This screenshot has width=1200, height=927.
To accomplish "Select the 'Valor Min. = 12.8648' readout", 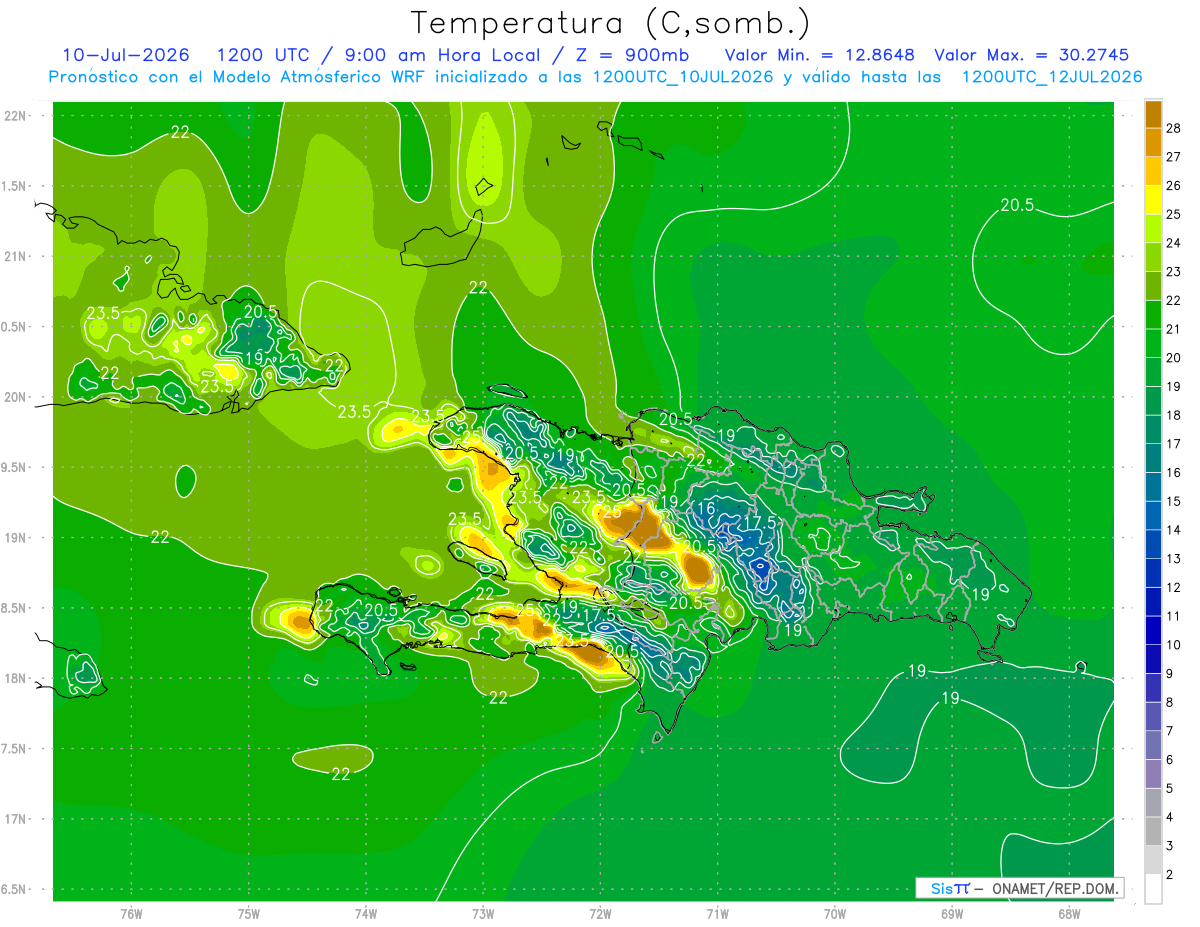I will point(819,55).
